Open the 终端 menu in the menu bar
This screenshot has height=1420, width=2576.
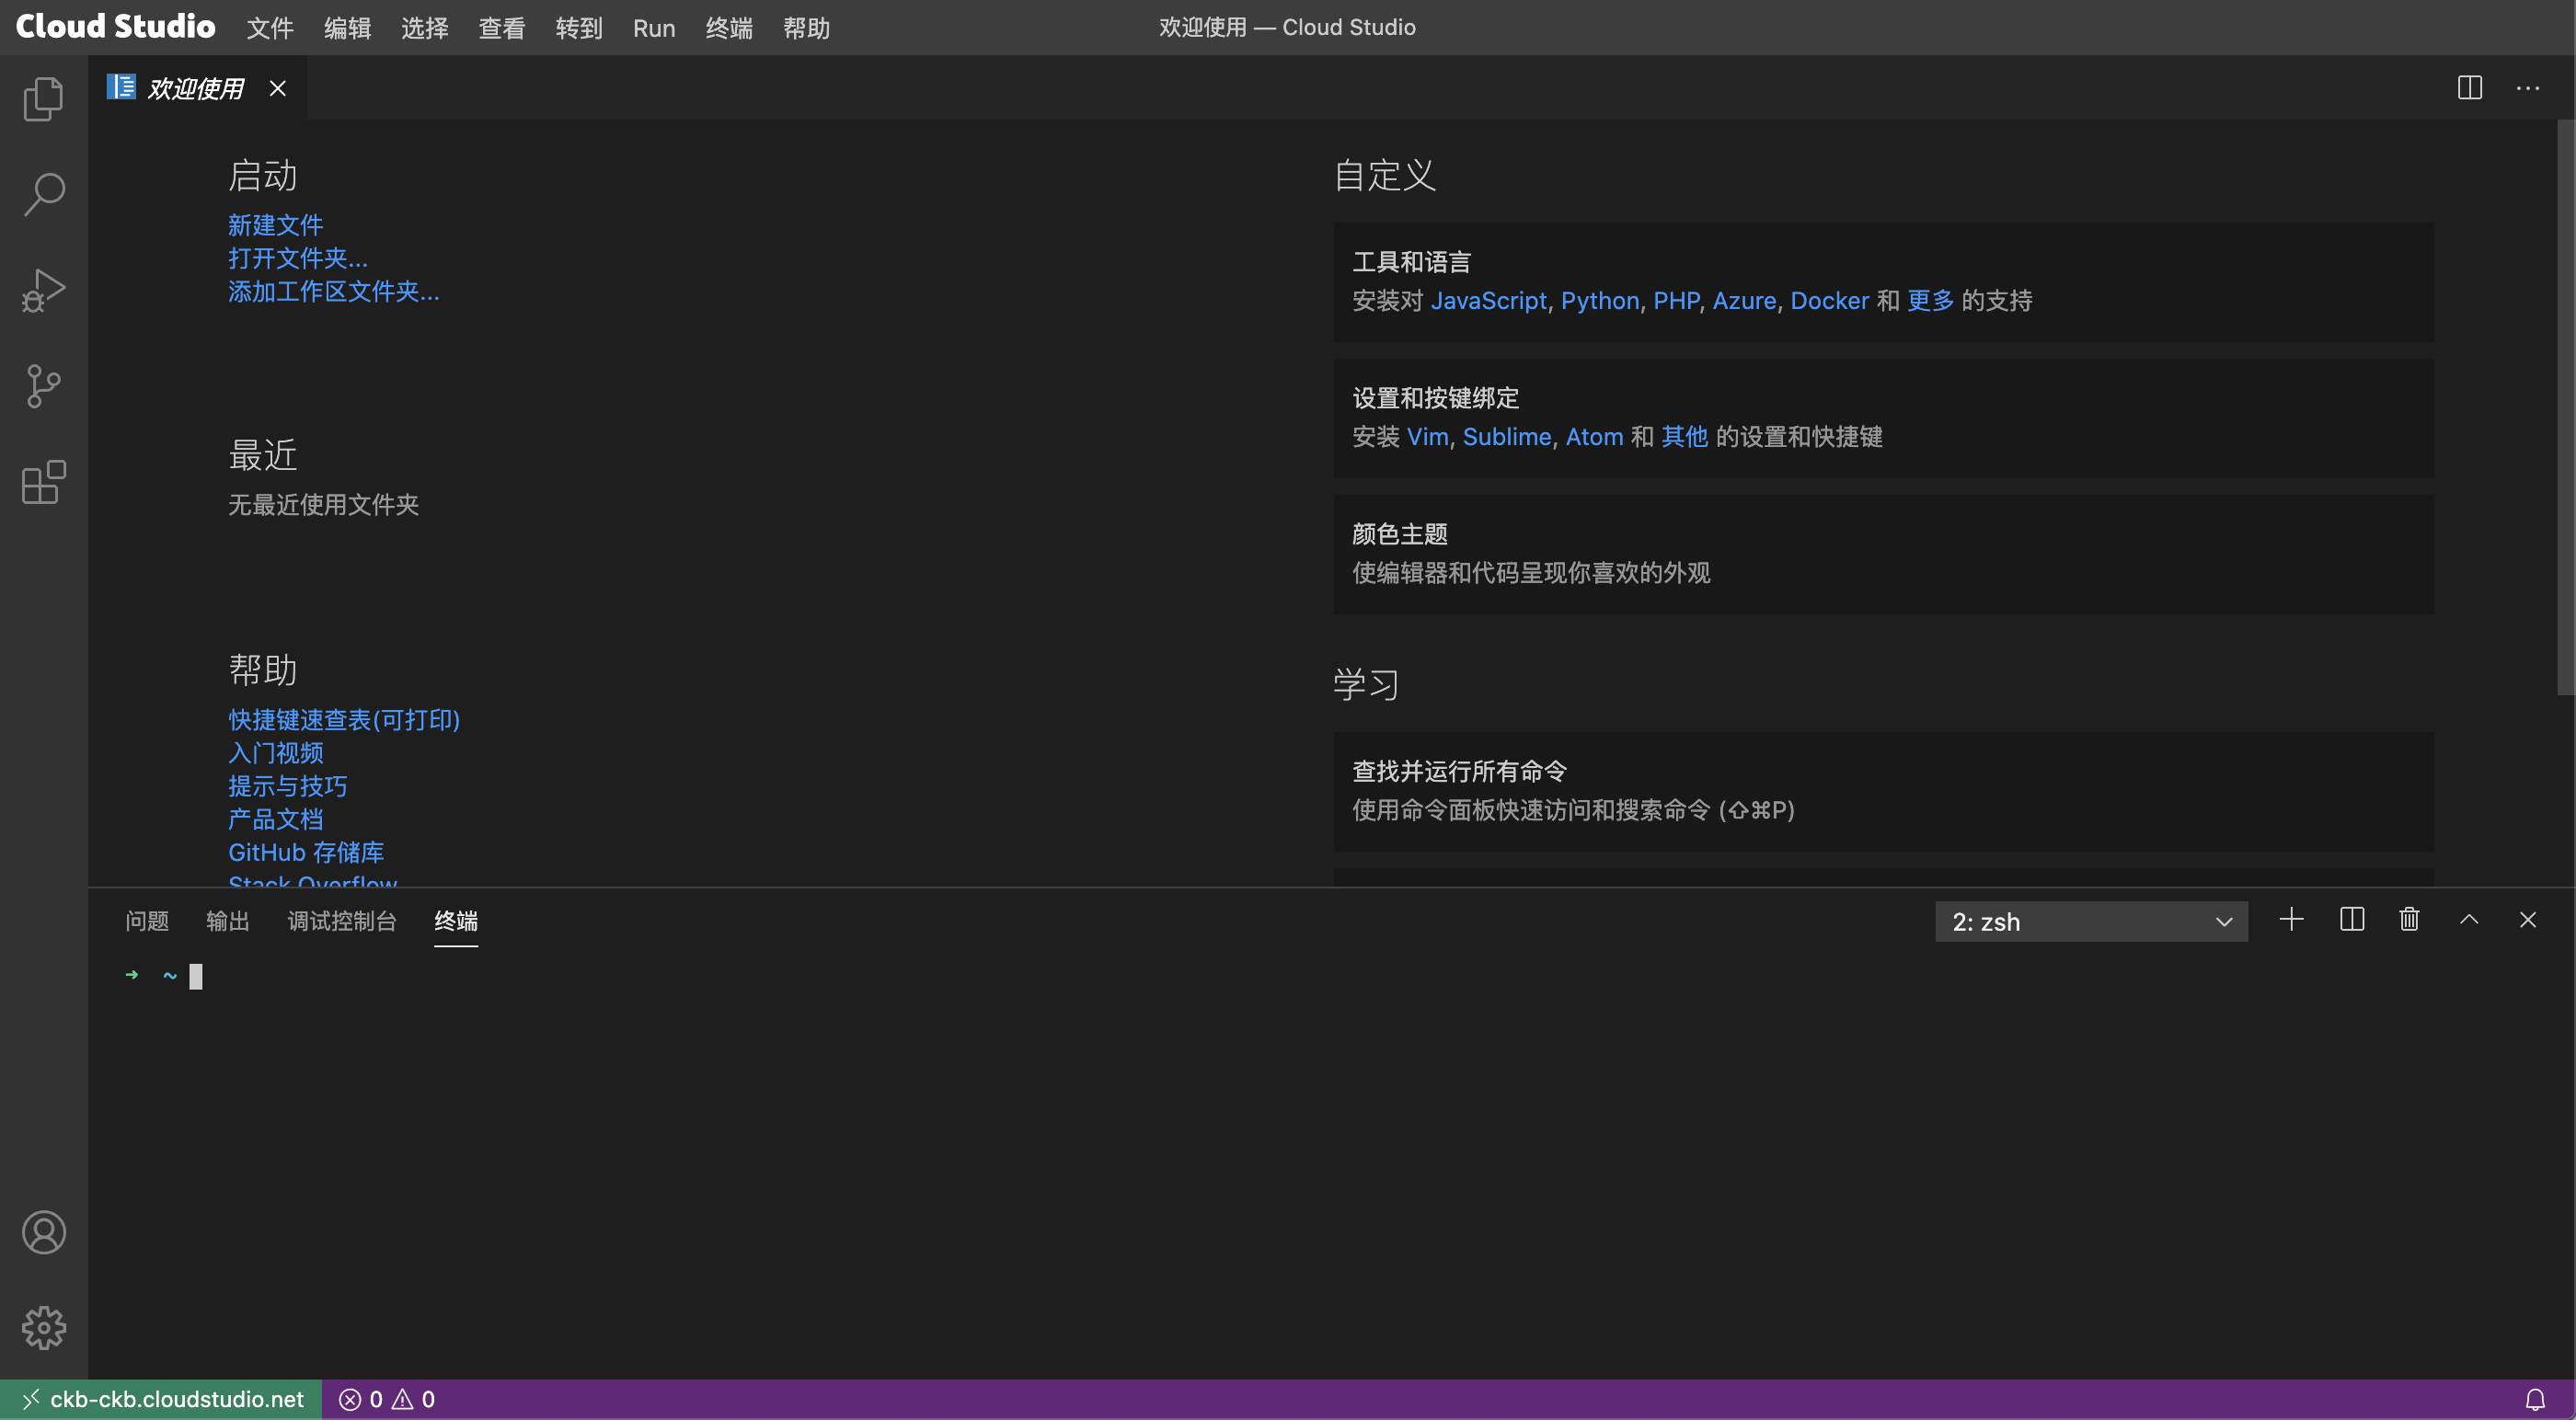coord(728,28)
